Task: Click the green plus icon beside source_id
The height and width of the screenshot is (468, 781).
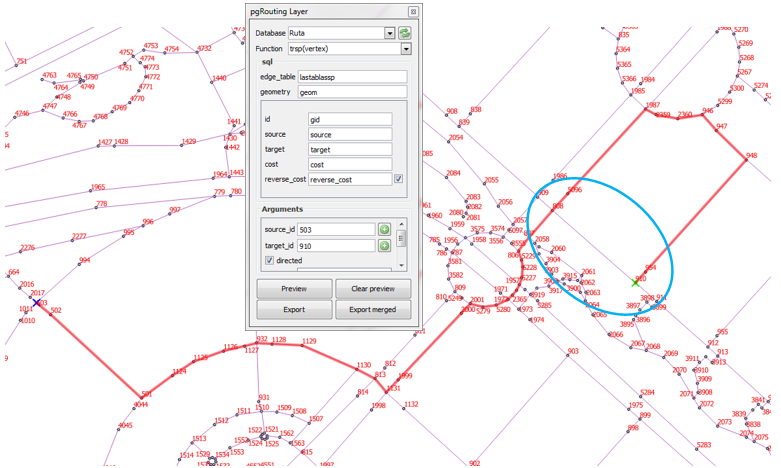Action: pyautogui.click(x=384, y=230)
